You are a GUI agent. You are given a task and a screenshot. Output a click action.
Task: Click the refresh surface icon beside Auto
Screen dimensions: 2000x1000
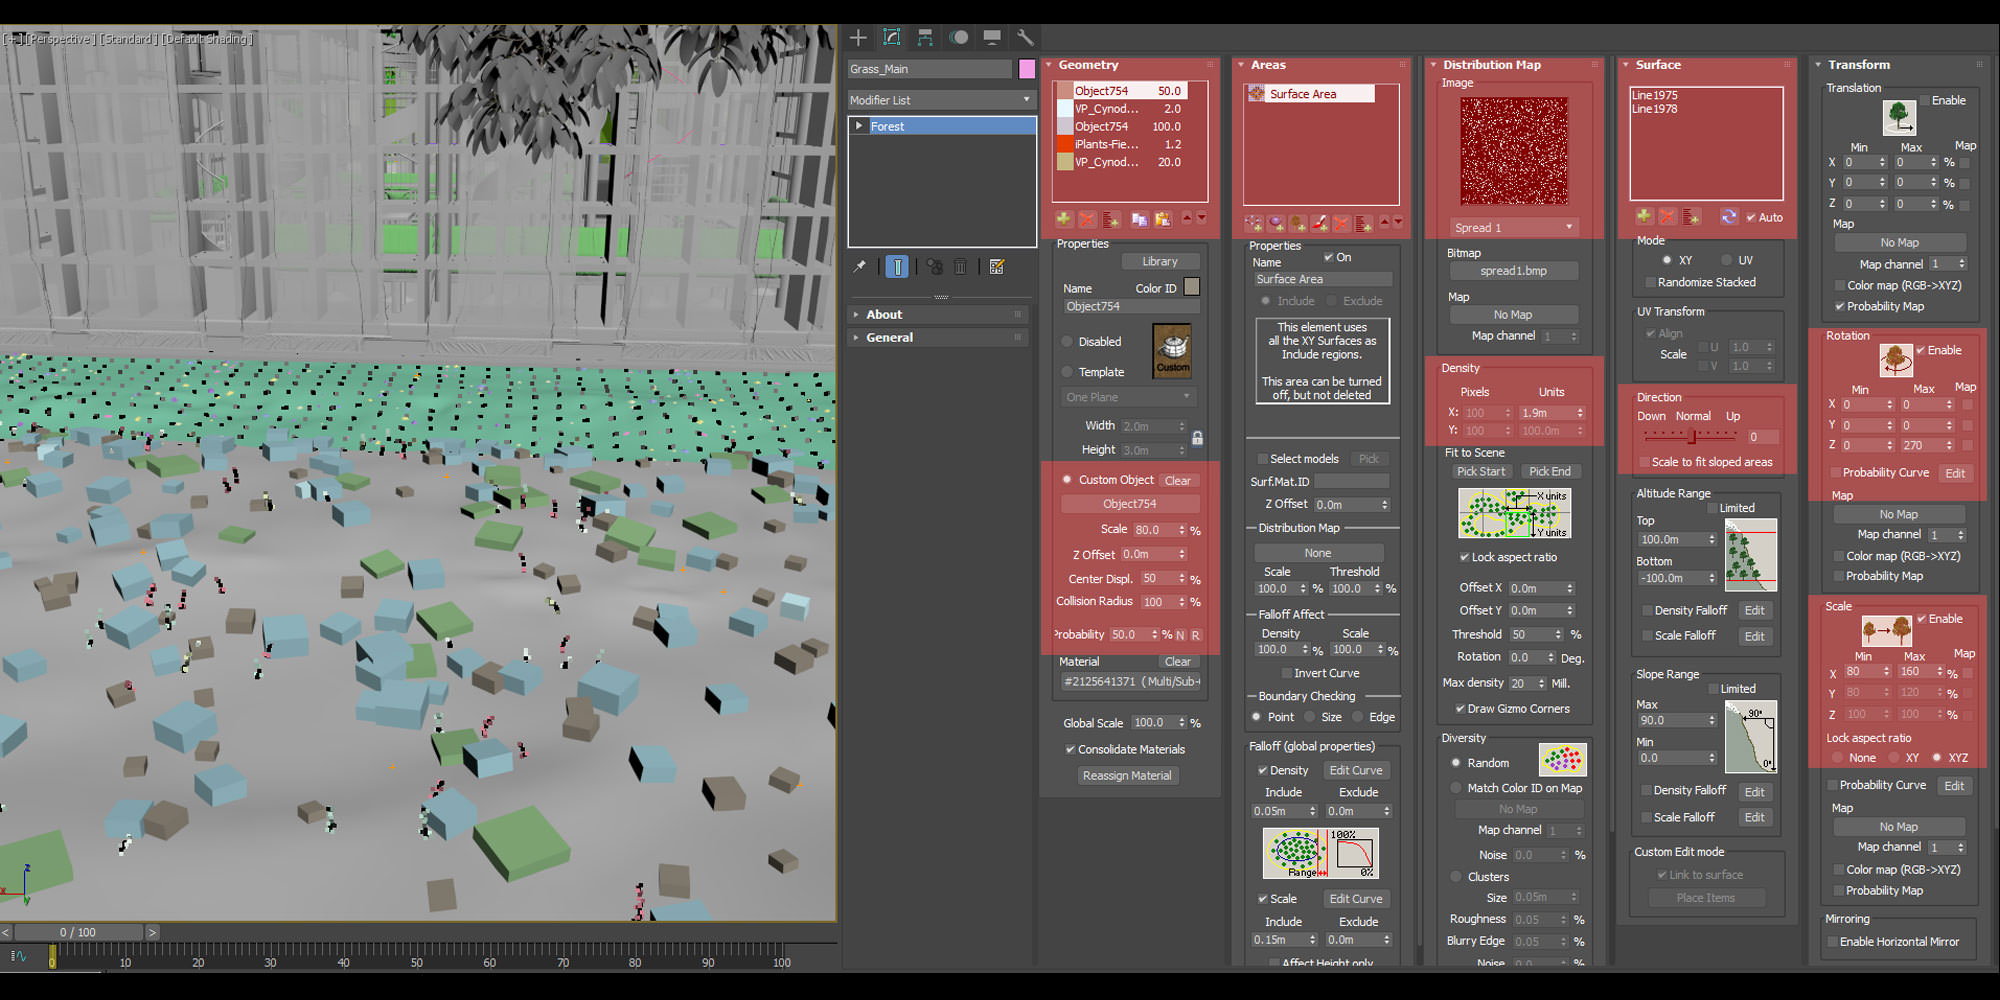[x=1728, y=217]
